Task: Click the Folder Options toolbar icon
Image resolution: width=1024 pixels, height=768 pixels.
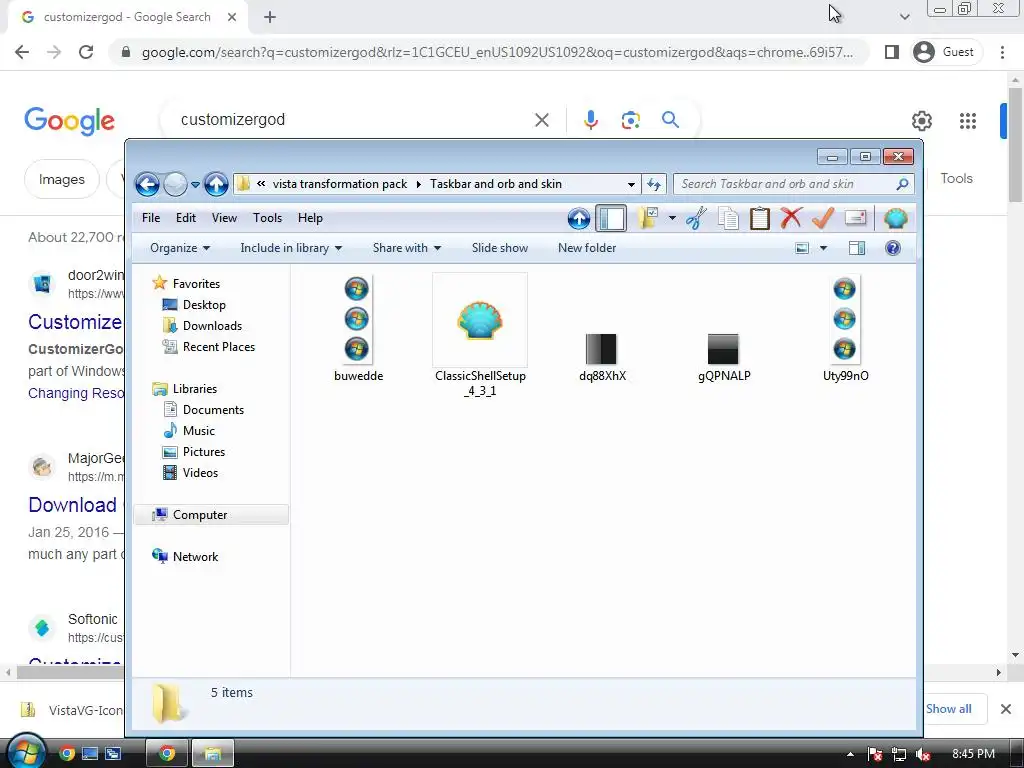Action: click(x=648, y=218)
